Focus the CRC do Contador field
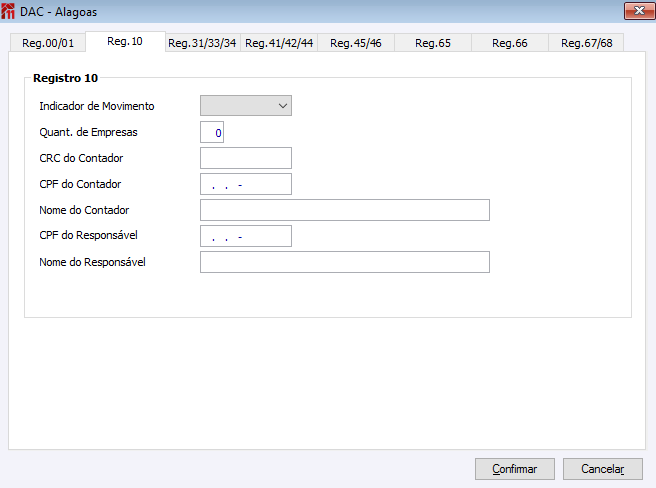 [x=246, y=158]
